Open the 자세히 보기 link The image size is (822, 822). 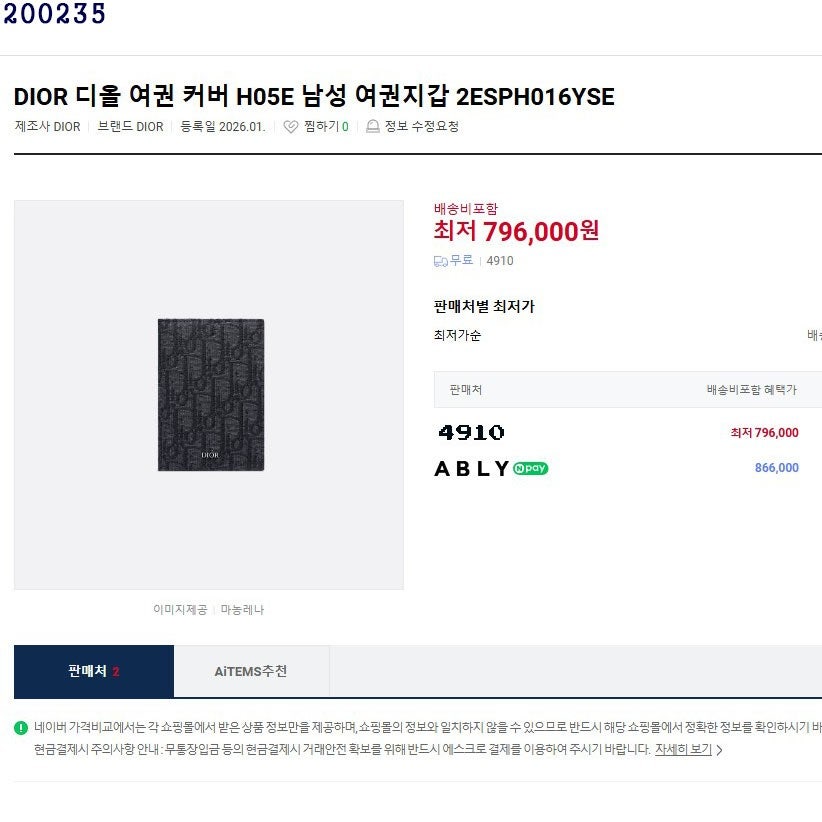click(683, 749)
